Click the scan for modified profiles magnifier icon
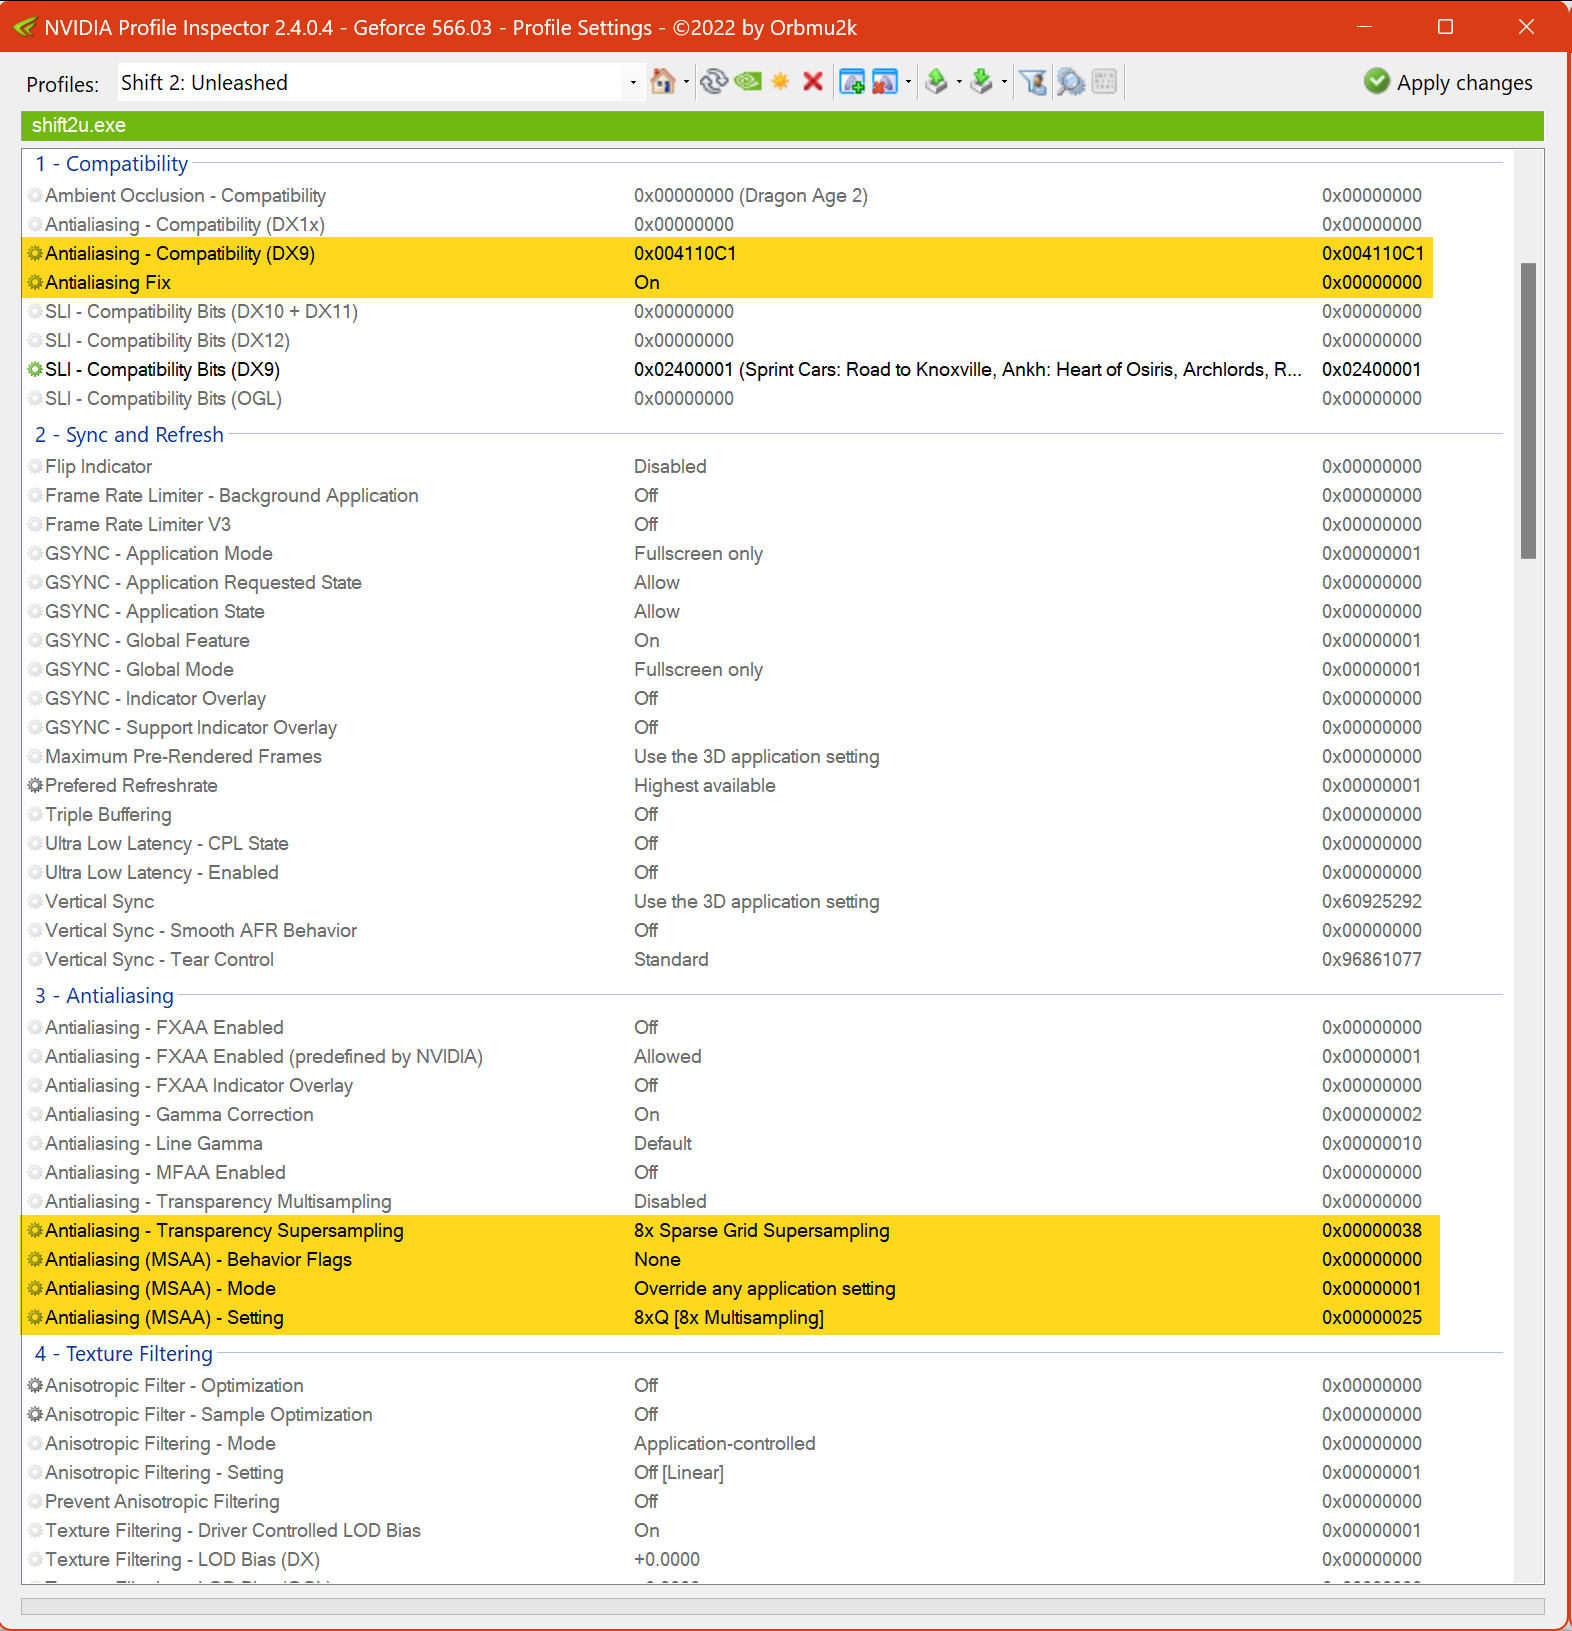The image size is (1572, 1631). (x=1070, y=82)
